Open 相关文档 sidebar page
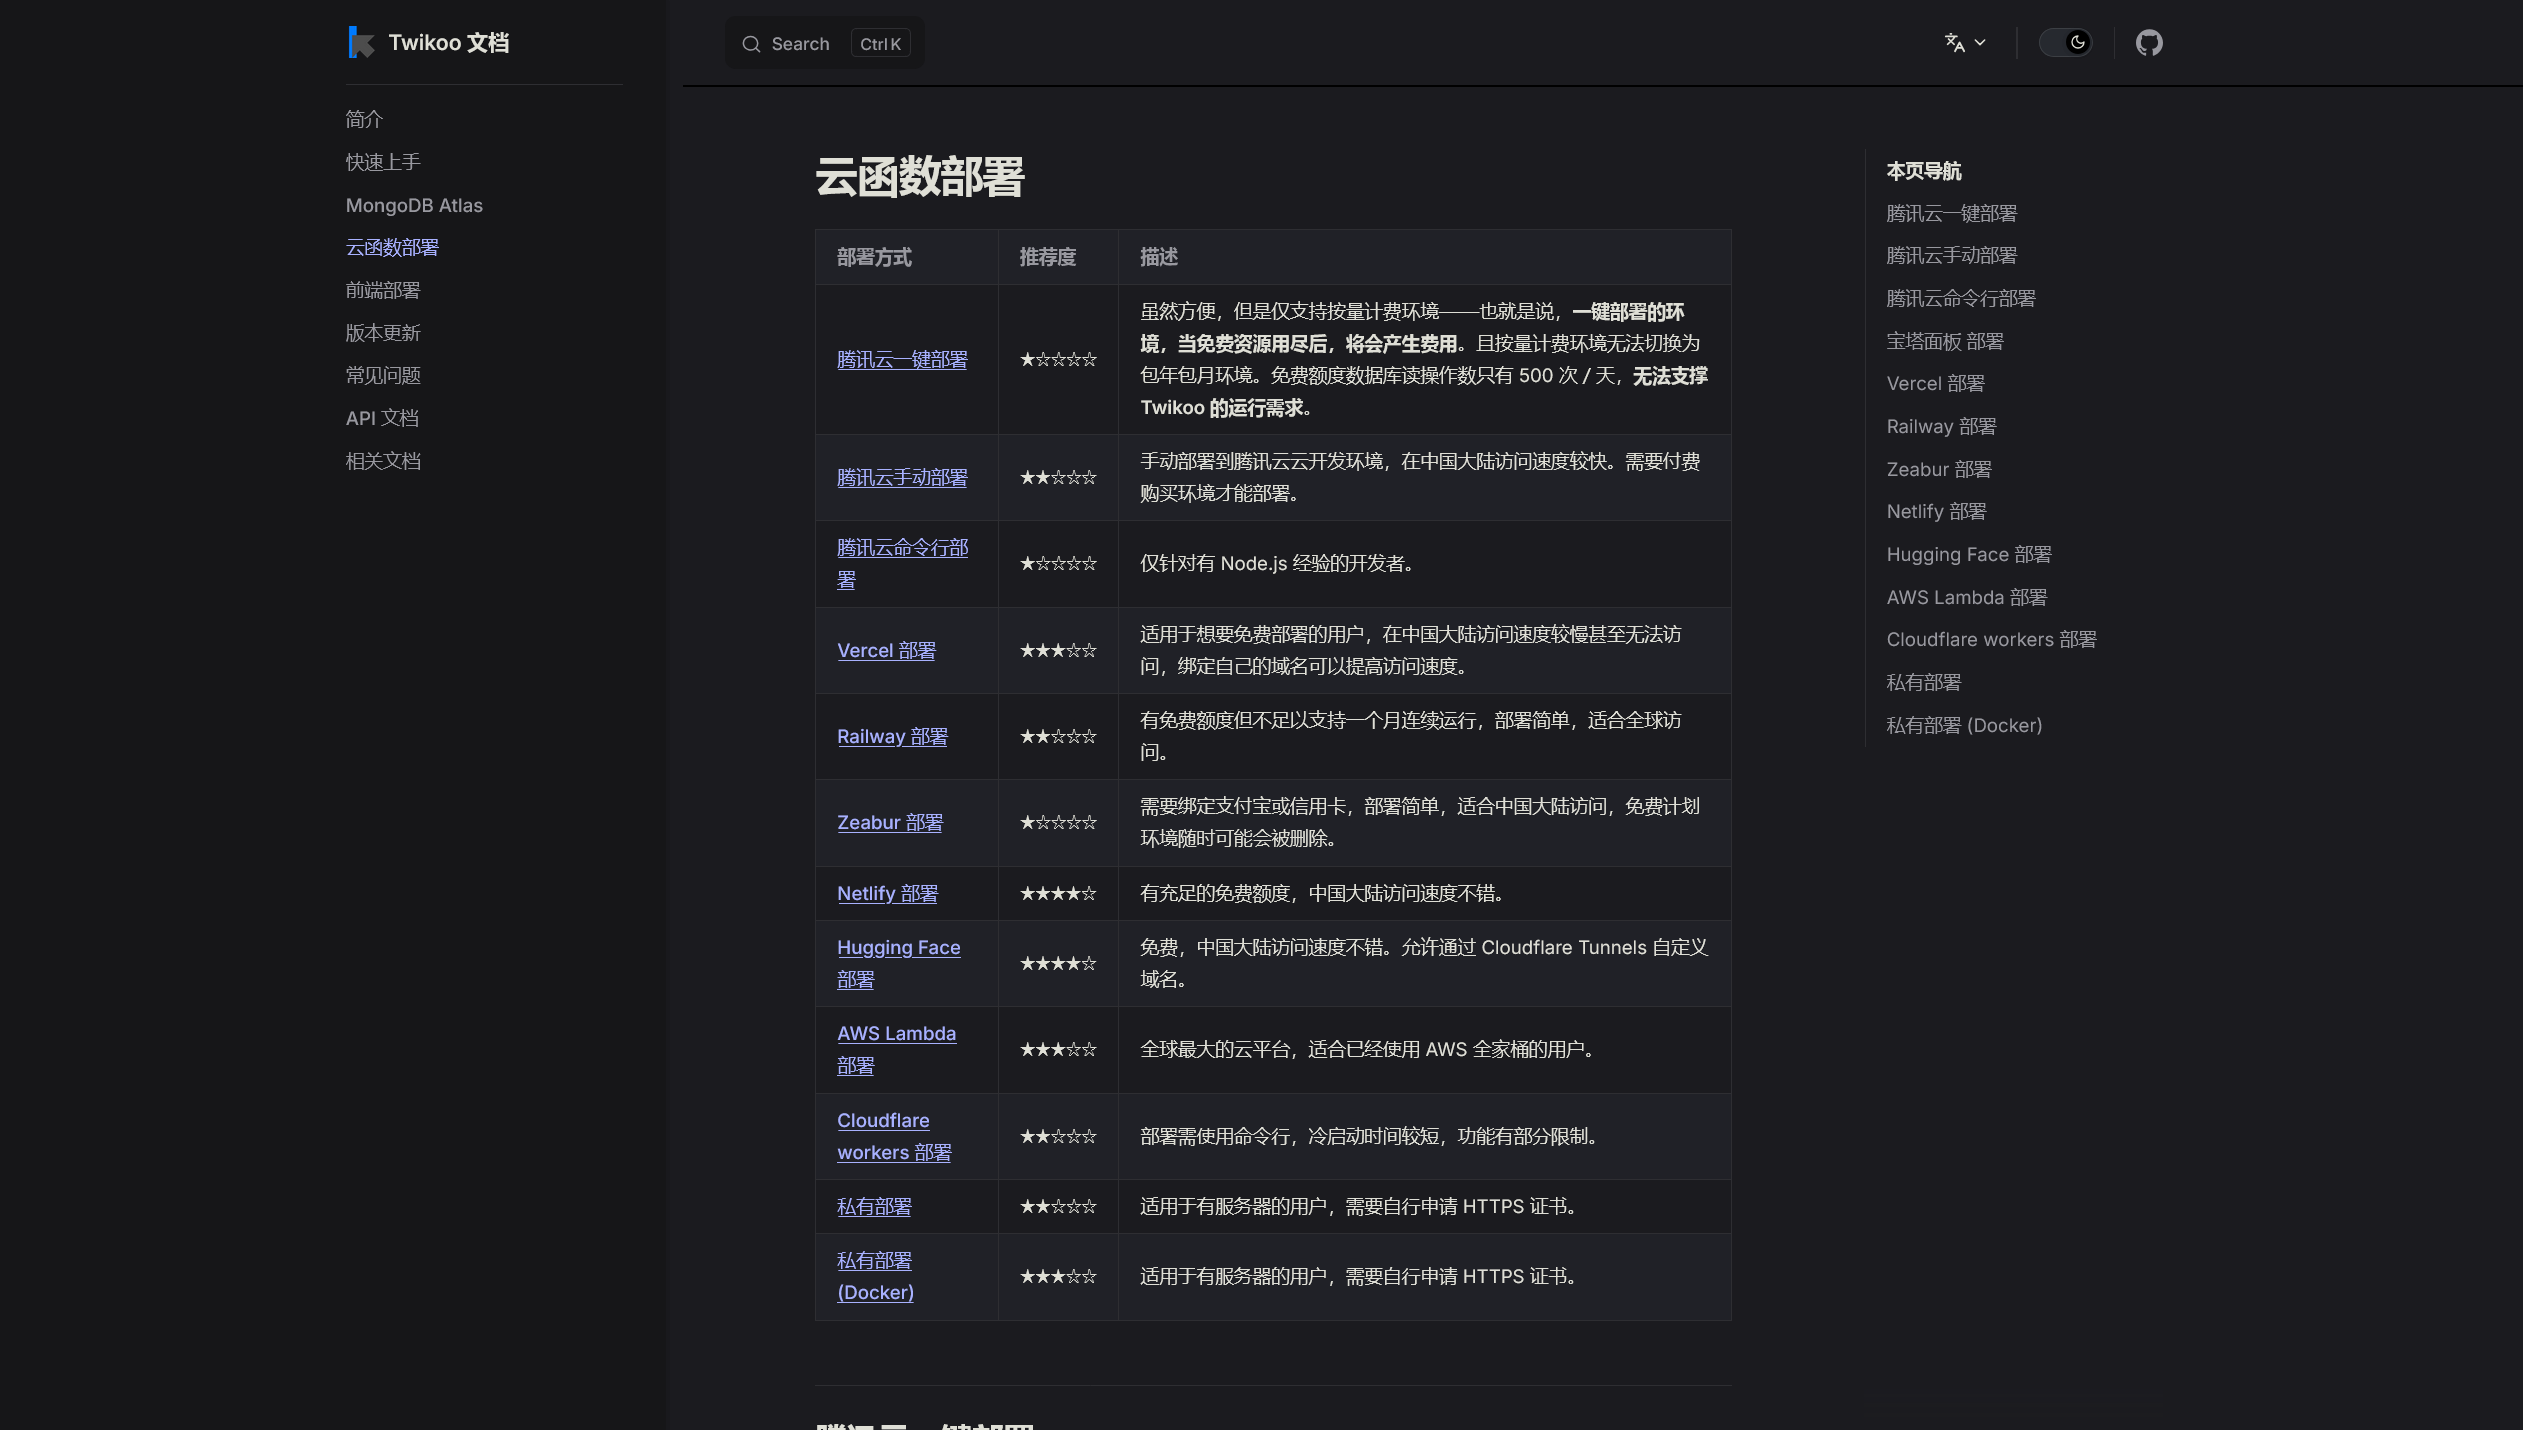This screenshot has width=2524, height=1430. pos(383,461)
